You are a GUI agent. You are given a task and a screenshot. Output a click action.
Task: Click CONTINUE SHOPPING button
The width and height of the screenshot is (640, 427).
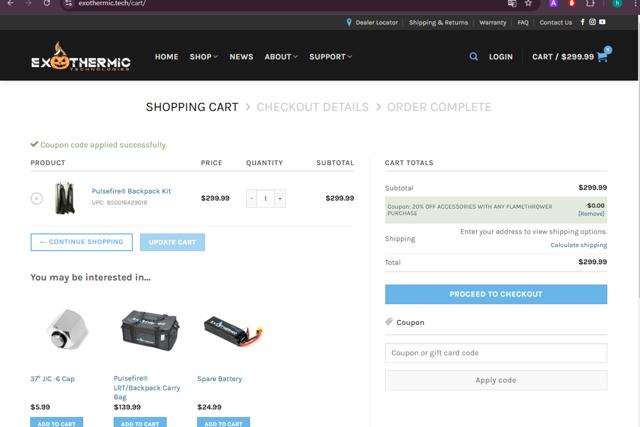[82, 242]
